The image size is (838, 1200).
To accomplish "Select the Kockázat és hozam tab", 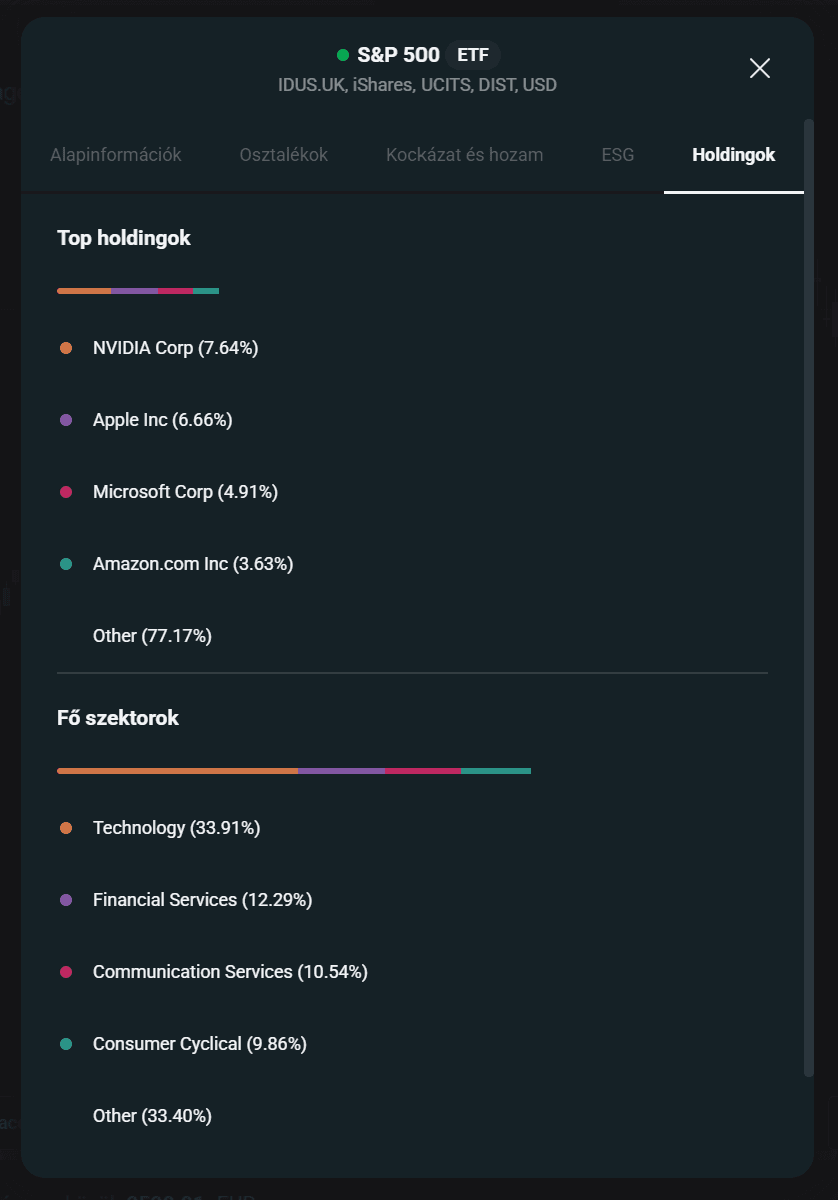I will coord(465,155).
